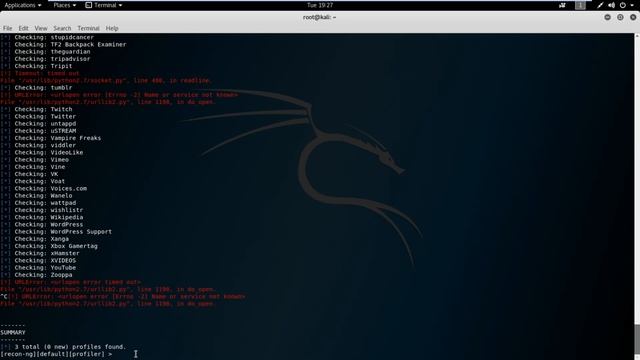The image size is (640, 360).
Task: Click the recon-ng profiler prompt line
Action: click(x=56, y=354)
